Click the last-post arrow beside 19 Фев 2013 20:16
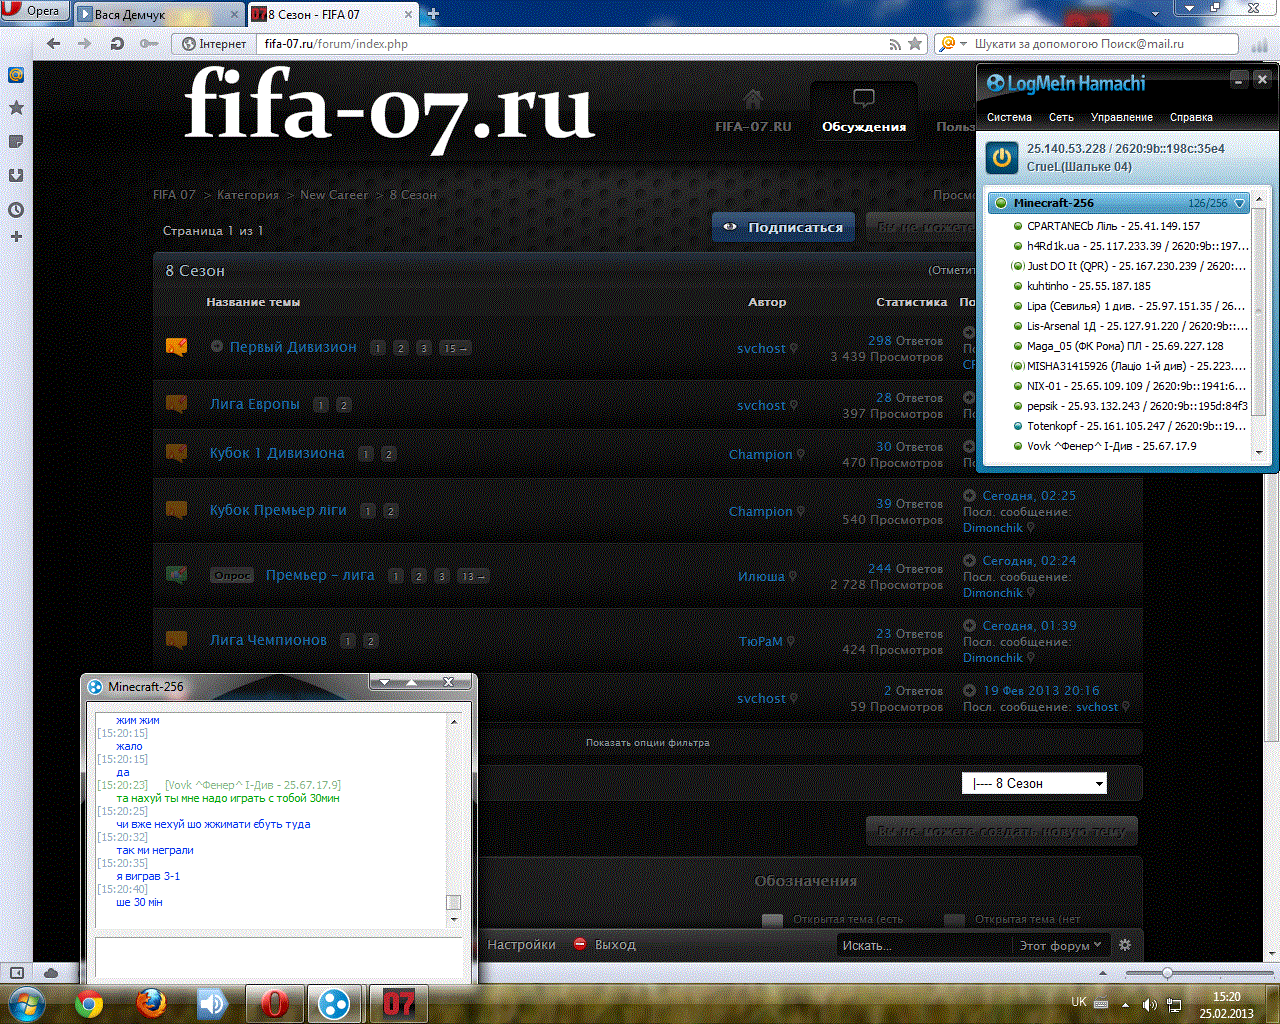 [x=969, y=690]
